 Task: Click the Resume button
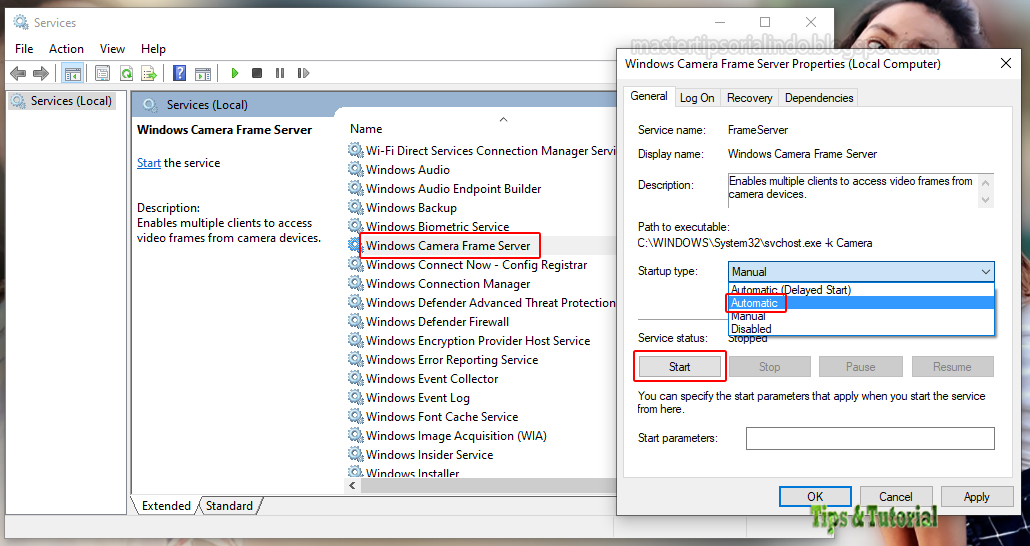[952, 367]
